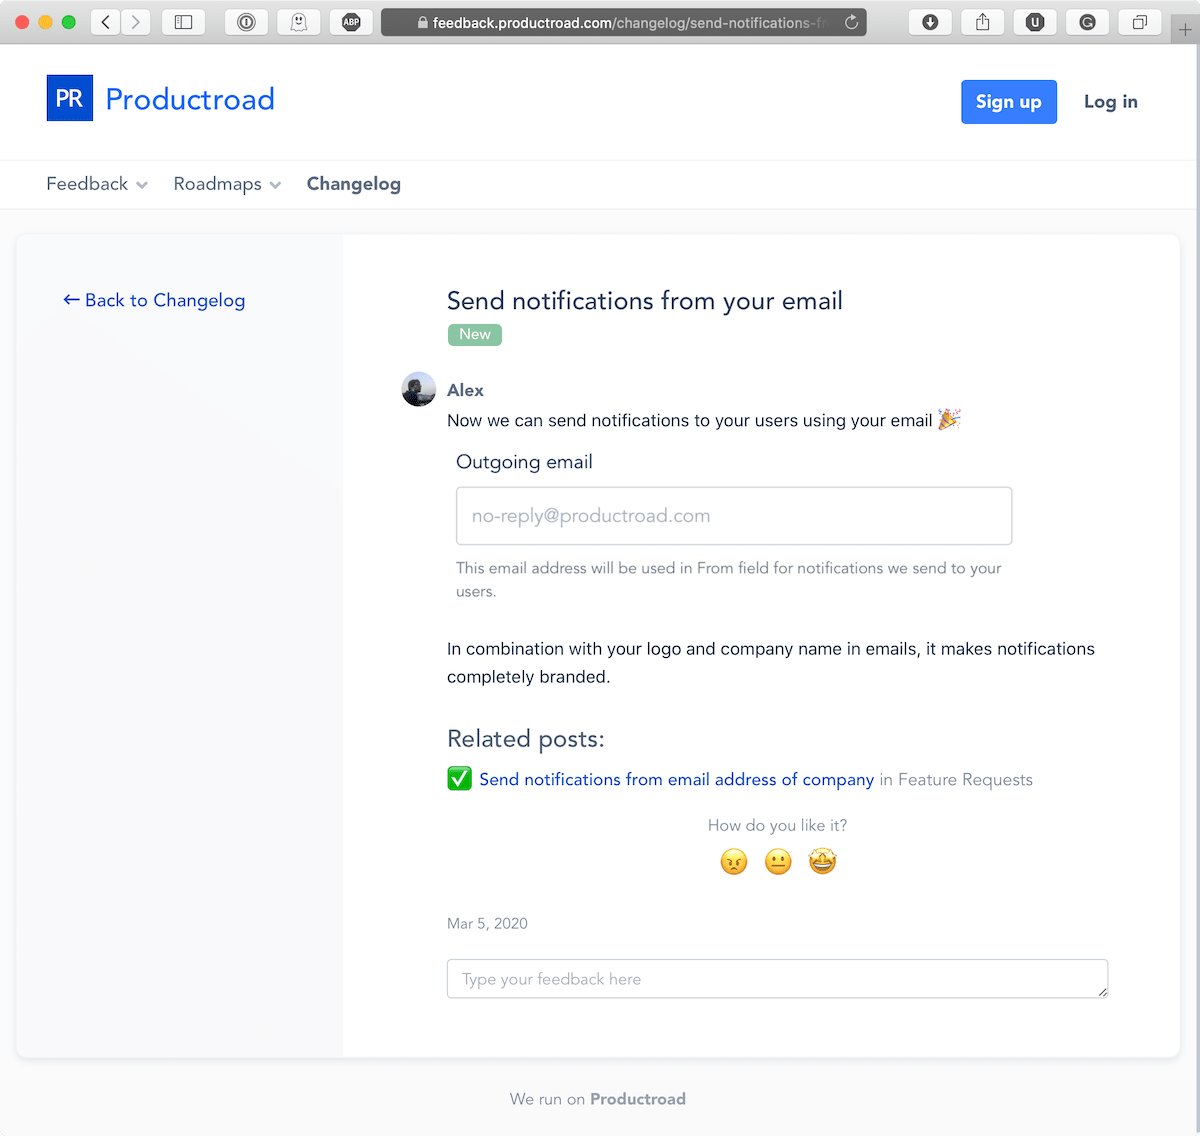Open the 1Password extension icon
This screenshot has width=1200, height=1136.
tap(246, 22)
